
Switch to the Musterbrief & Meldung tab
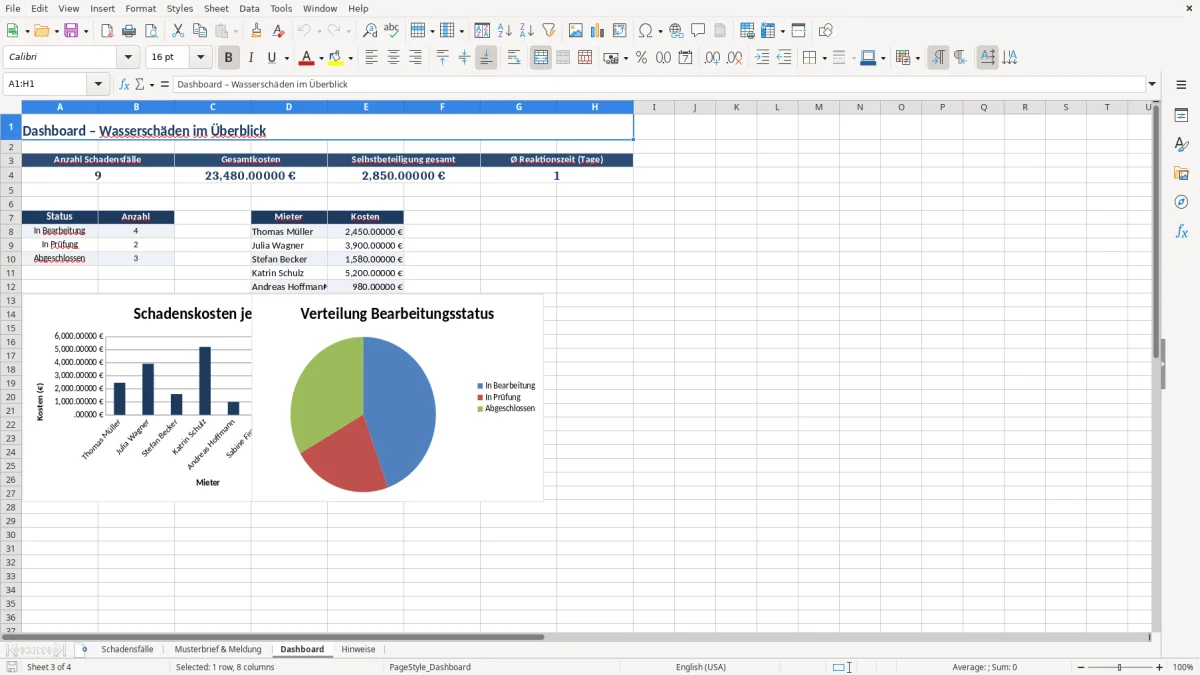(218, 649)
